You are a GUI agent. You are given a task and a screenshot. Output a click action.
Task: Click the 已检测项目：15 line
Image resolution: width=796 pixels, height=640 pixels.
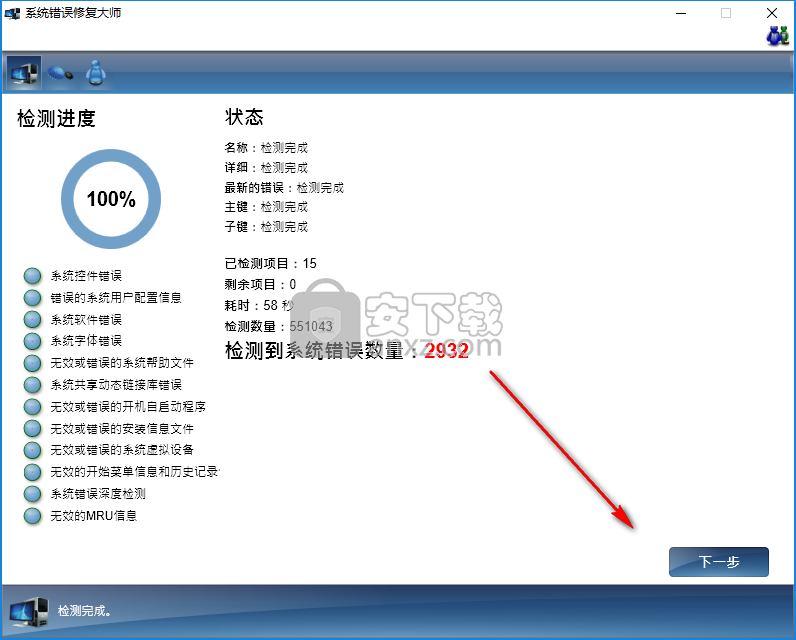pyautogui.click(x=271, y=263)
